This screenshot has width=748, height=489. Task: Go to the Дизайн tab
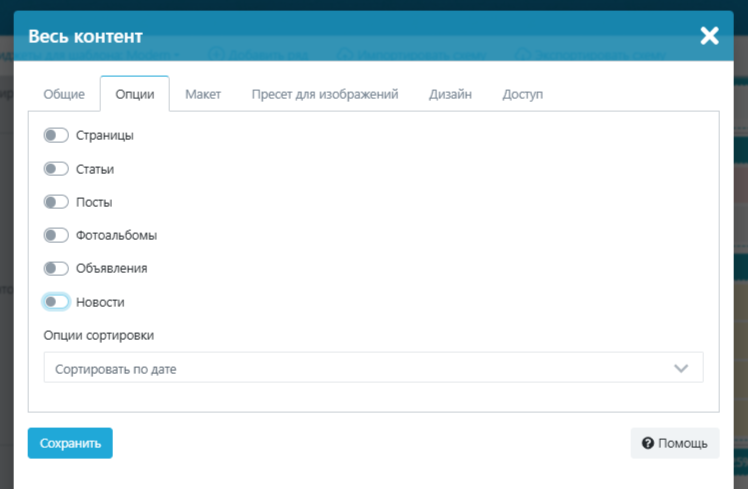tap(450, 94)
